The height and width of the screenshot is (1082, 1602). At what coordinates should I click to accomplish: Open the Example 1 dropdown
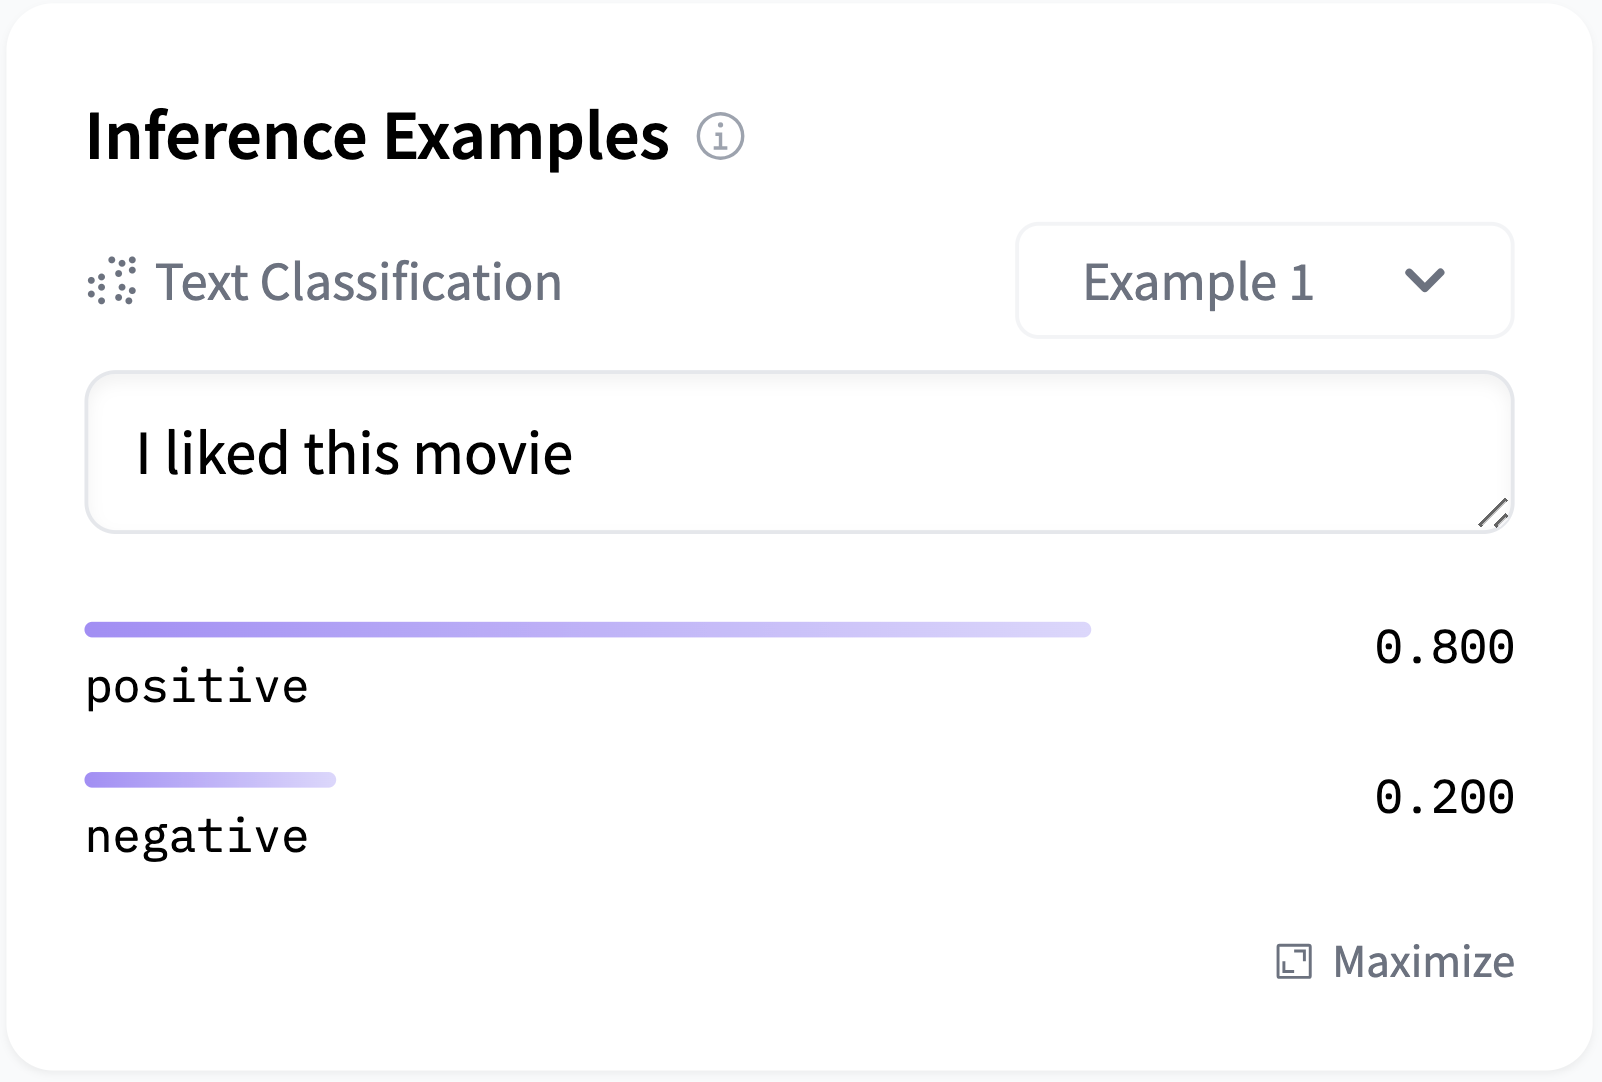point(1264,281)
